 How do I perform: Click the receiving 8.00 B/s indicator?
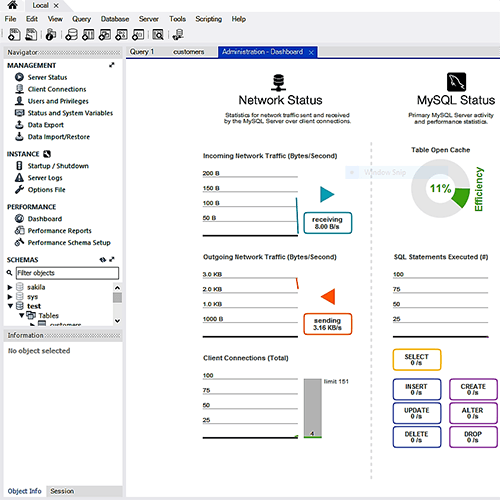click(327, 223)
